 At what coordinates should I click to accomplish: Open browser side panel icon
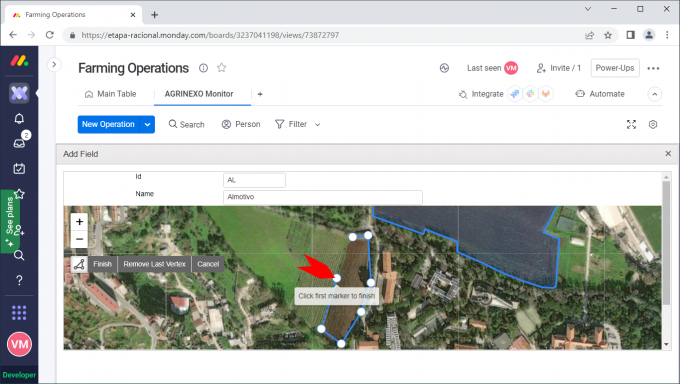[x=631, y=35]
